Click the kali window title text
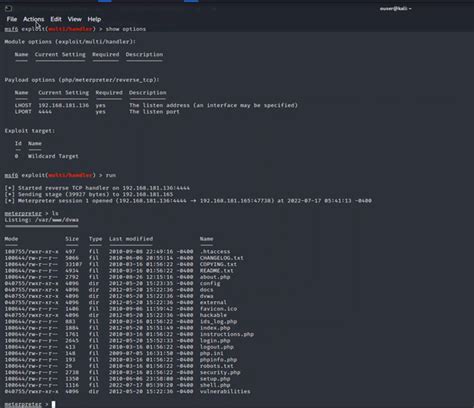 point(395,8)
